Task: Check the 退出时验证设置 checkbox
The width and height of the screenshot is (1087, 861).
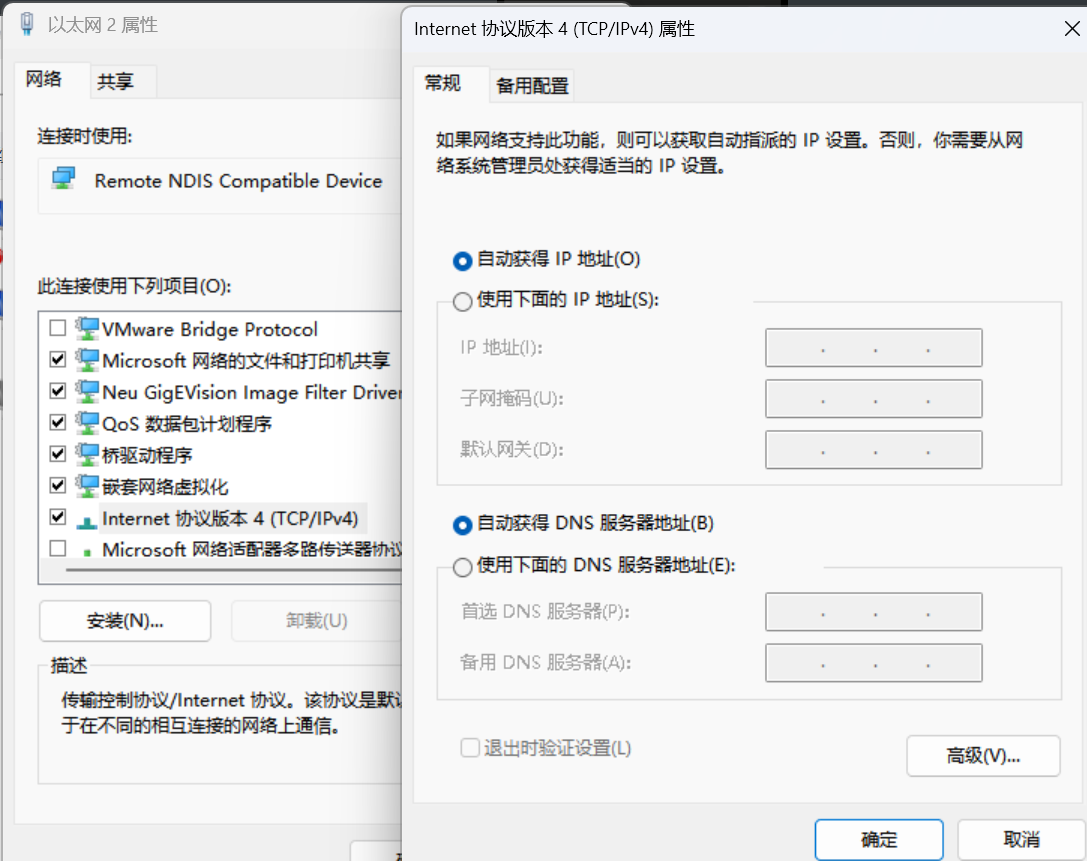Action: [470, 747]
